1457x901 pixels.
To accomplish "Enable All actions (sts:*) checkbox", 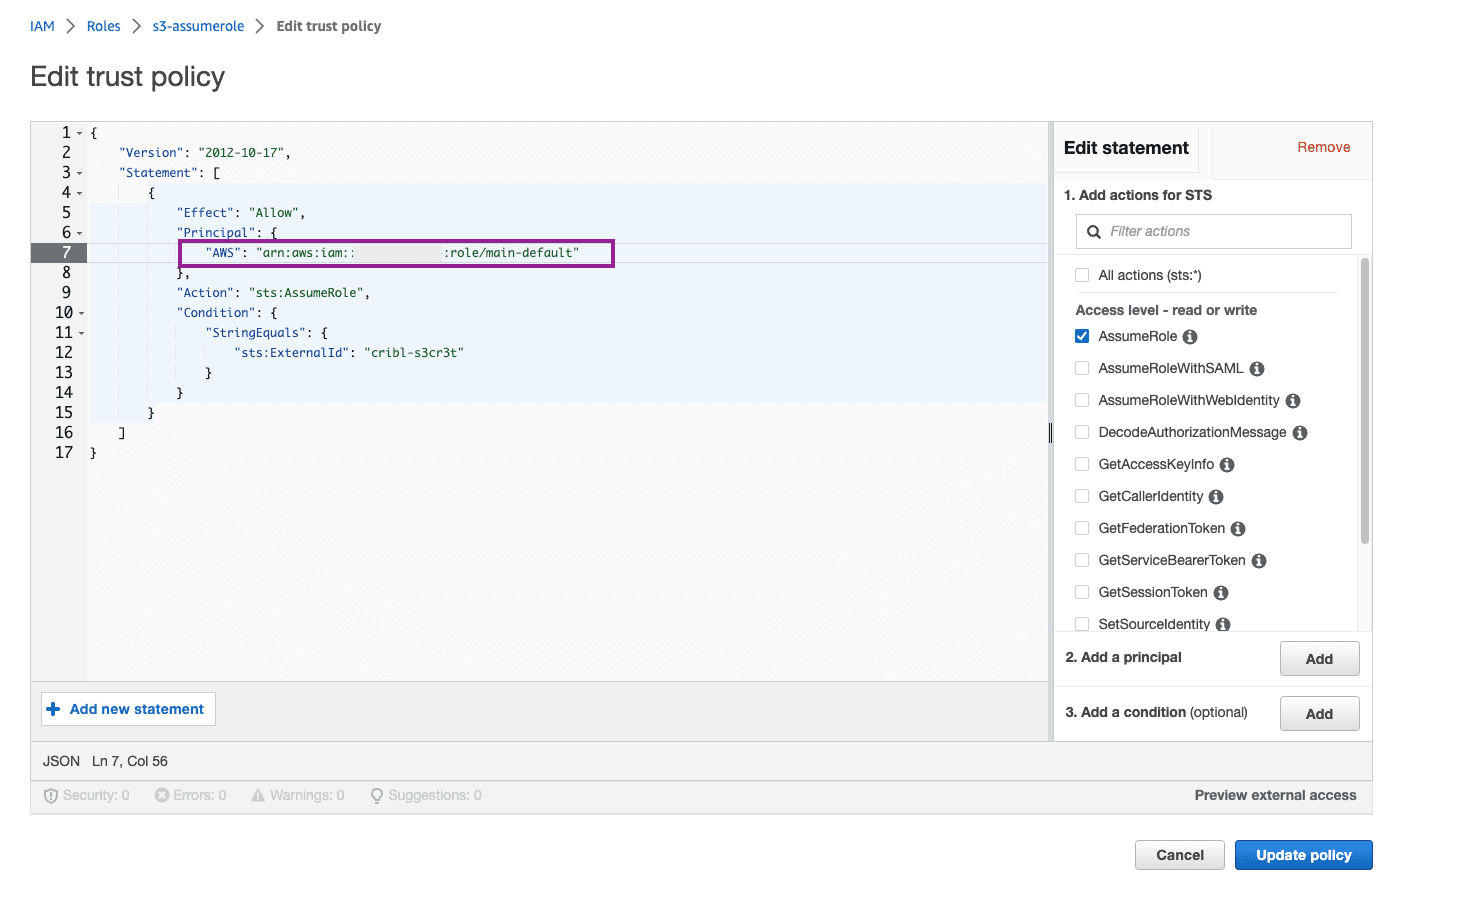I will [1082, 275].
